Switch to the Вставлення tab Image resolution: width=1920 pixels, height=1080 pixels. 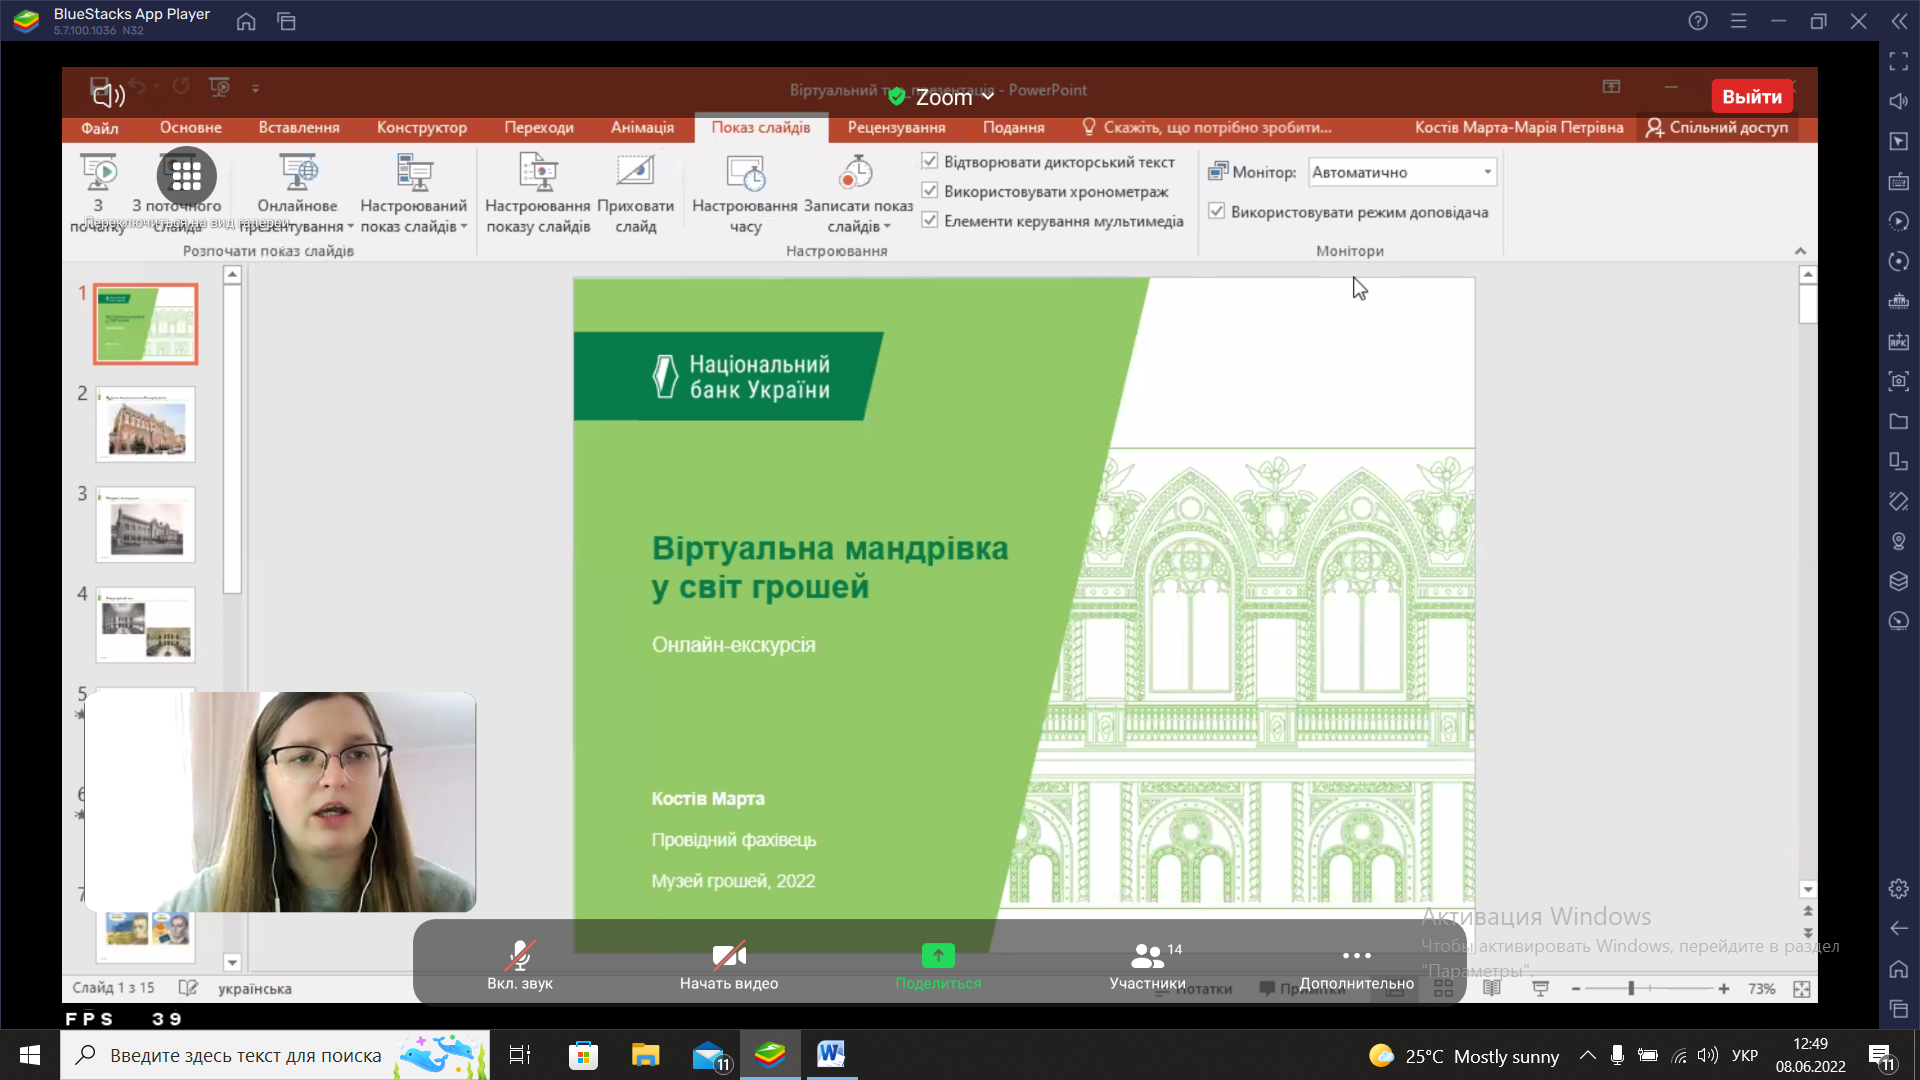click(299, 128)
